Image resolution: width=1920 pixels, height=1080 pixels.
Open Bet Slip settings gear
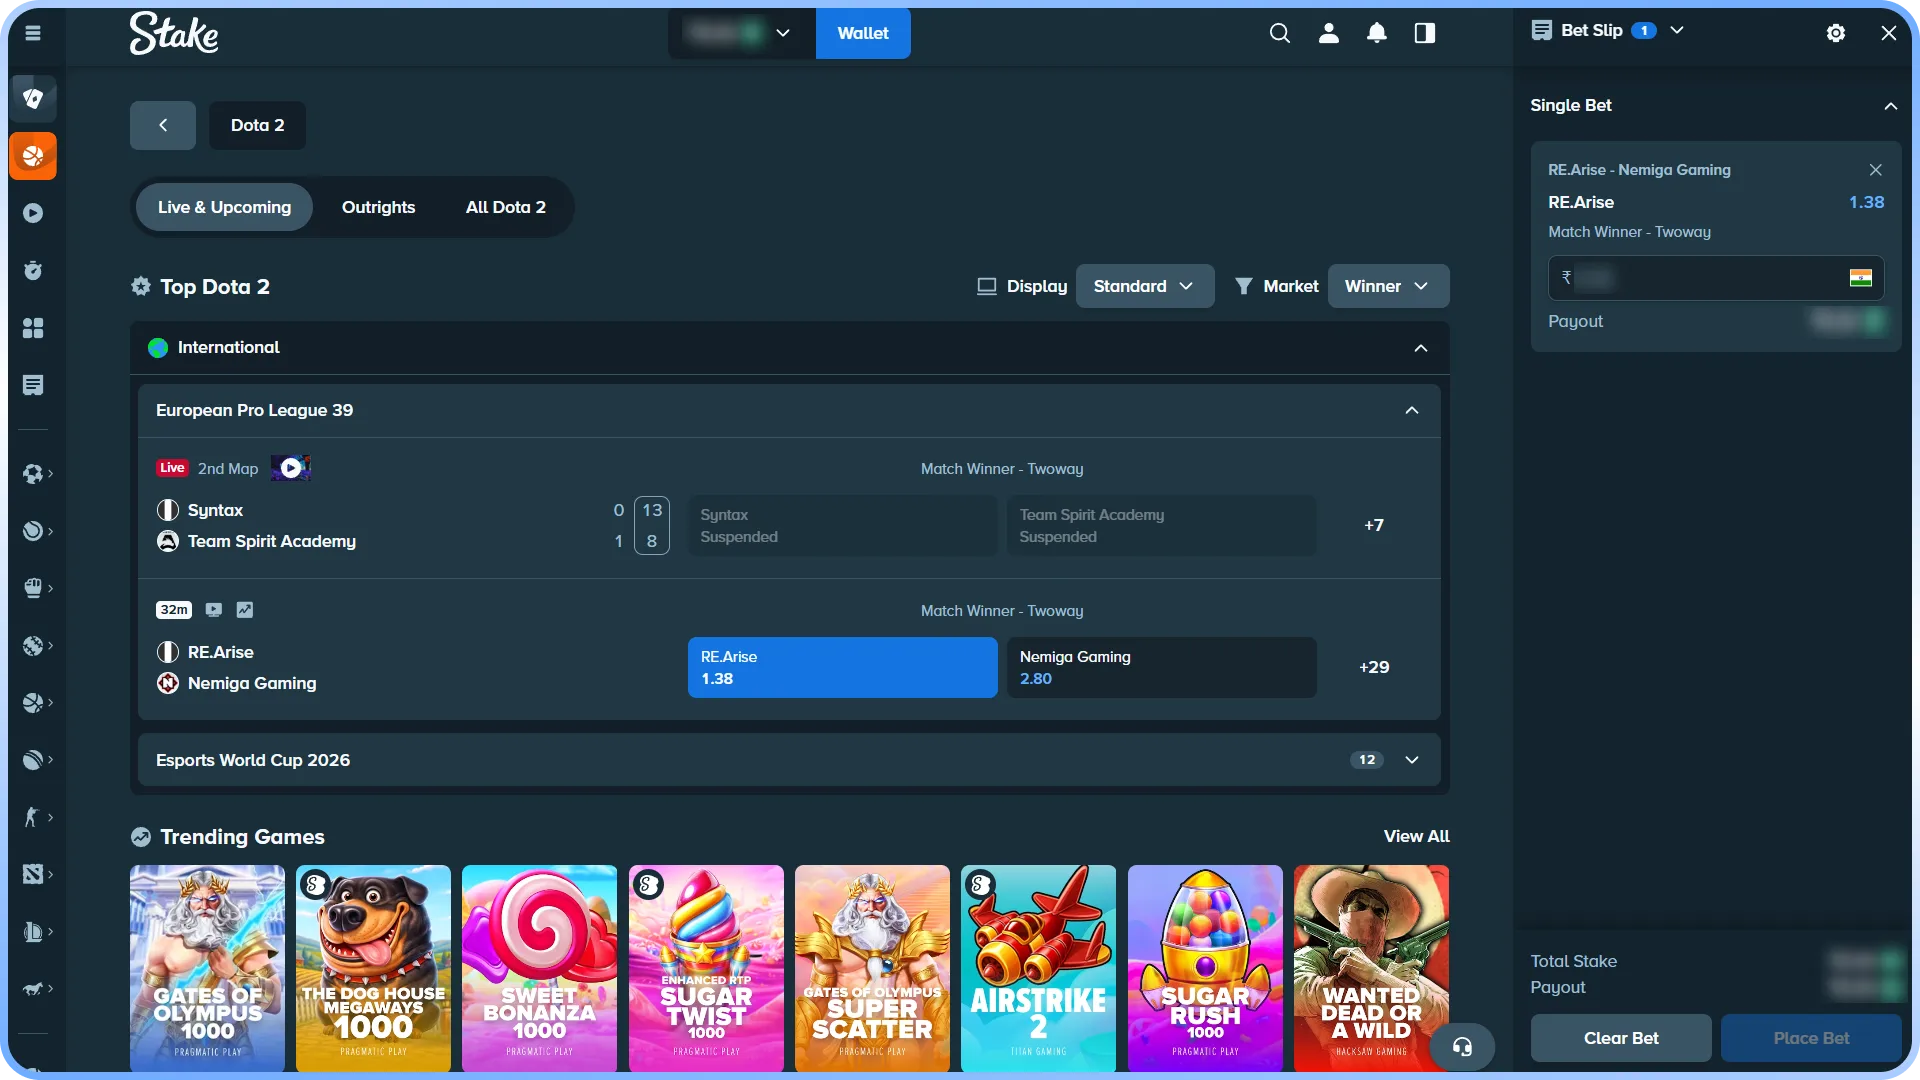pyautogui.click(x=1836, y=33)
